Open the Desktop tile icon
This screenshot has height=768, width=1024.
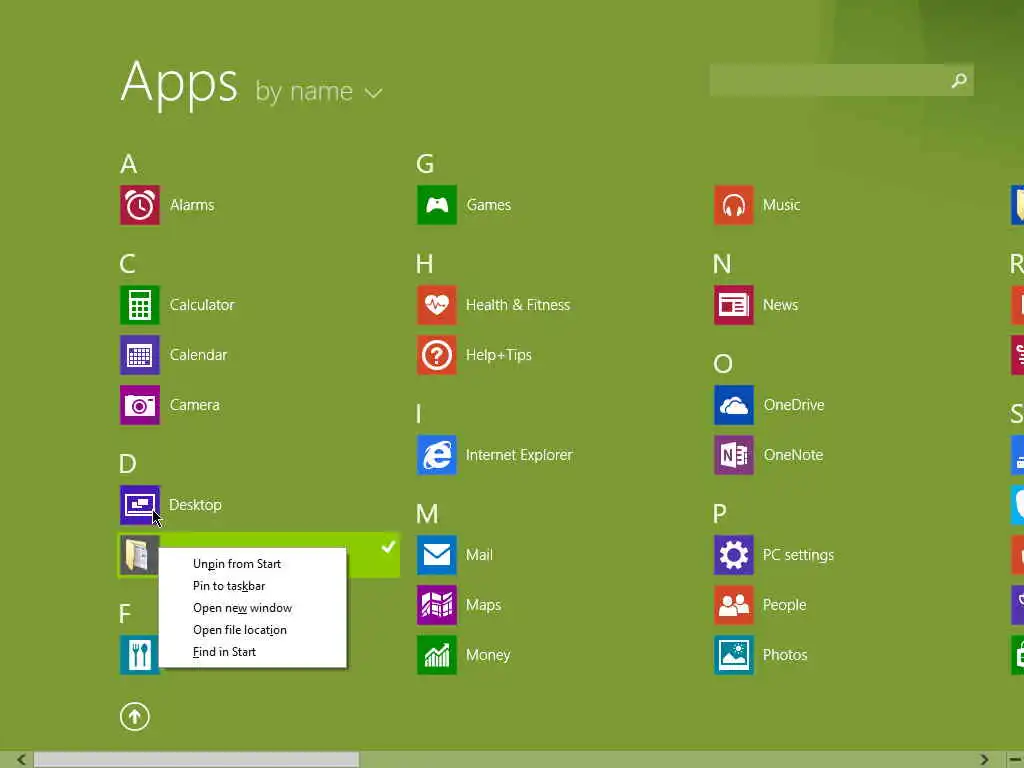(x=140, y=505)
